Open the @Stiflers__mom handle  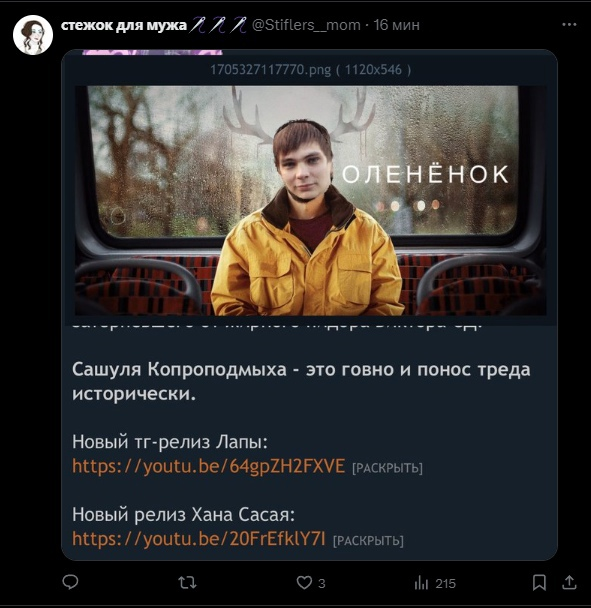(306, 25)
